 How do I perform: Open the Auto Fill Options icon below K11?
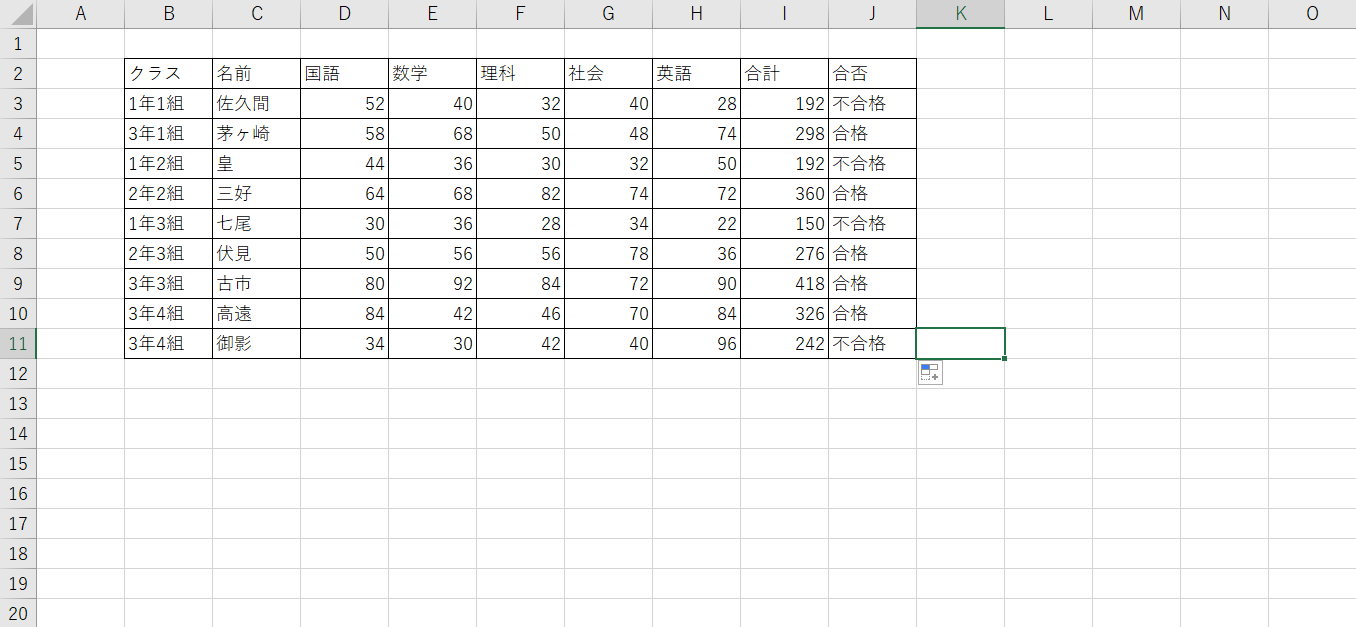click(x=929, y=373)
